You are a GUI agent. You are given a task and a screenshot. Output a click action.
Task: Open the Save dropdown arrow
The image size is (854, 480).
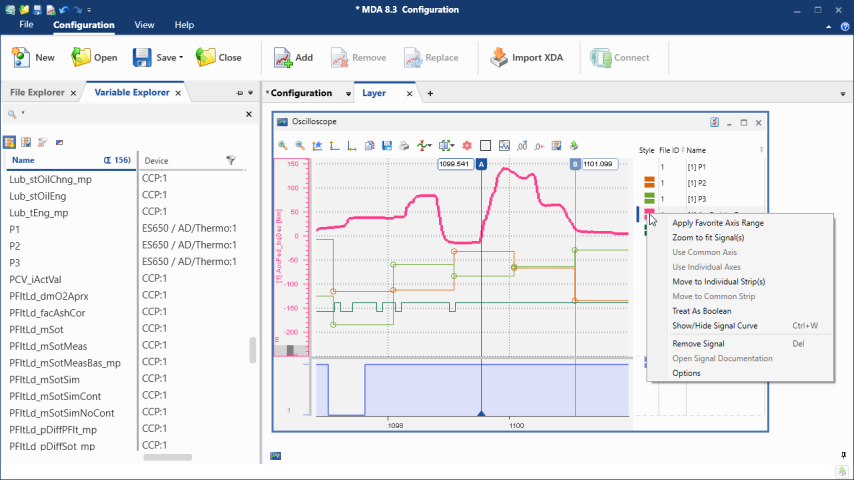pyautogui.click(x=181, y=58)
